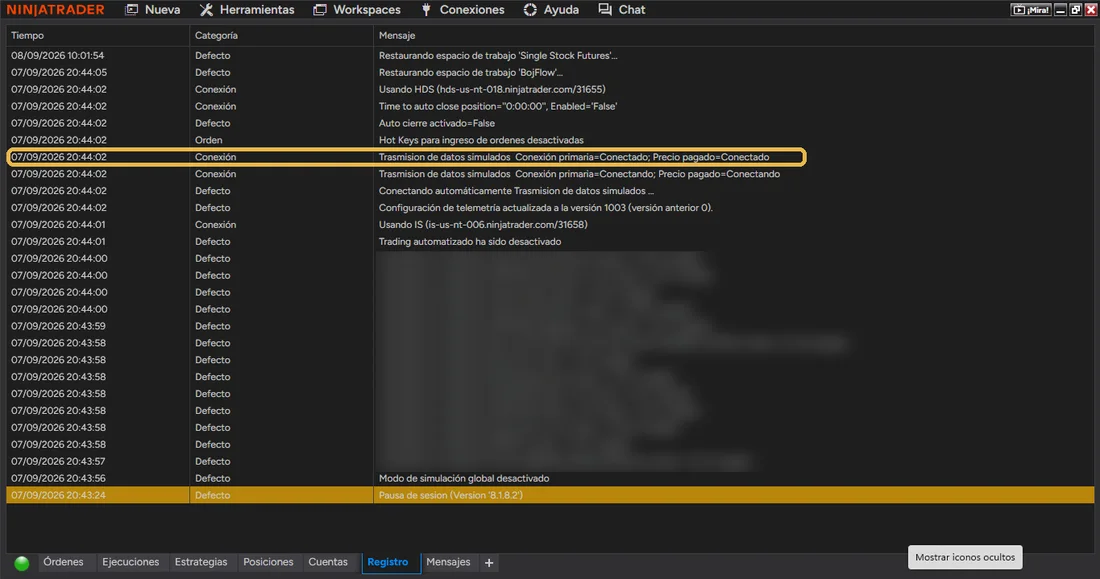This screenshot has width=1100, height=579.
Task: Click the timestamp 07/09/2026 20:43:24
Action: click(58, 495)
